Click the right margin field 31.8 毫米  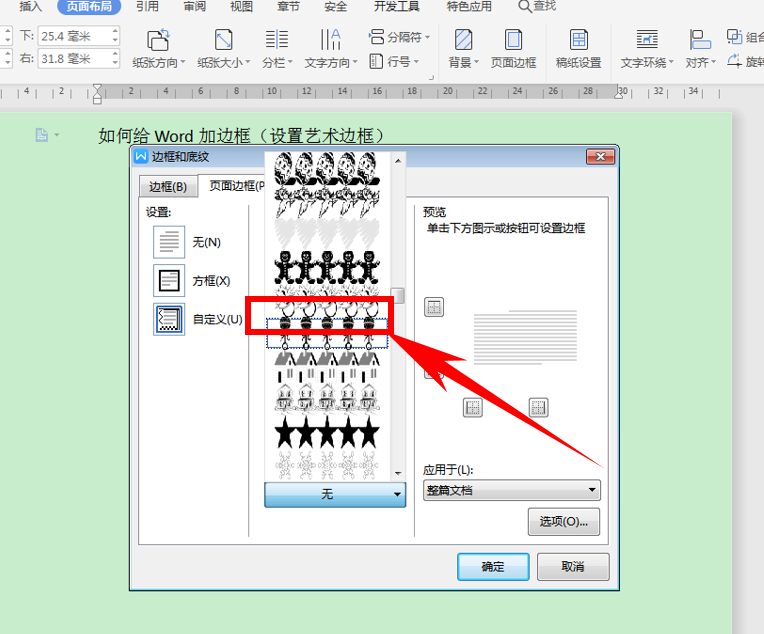[x=74, y=59]
